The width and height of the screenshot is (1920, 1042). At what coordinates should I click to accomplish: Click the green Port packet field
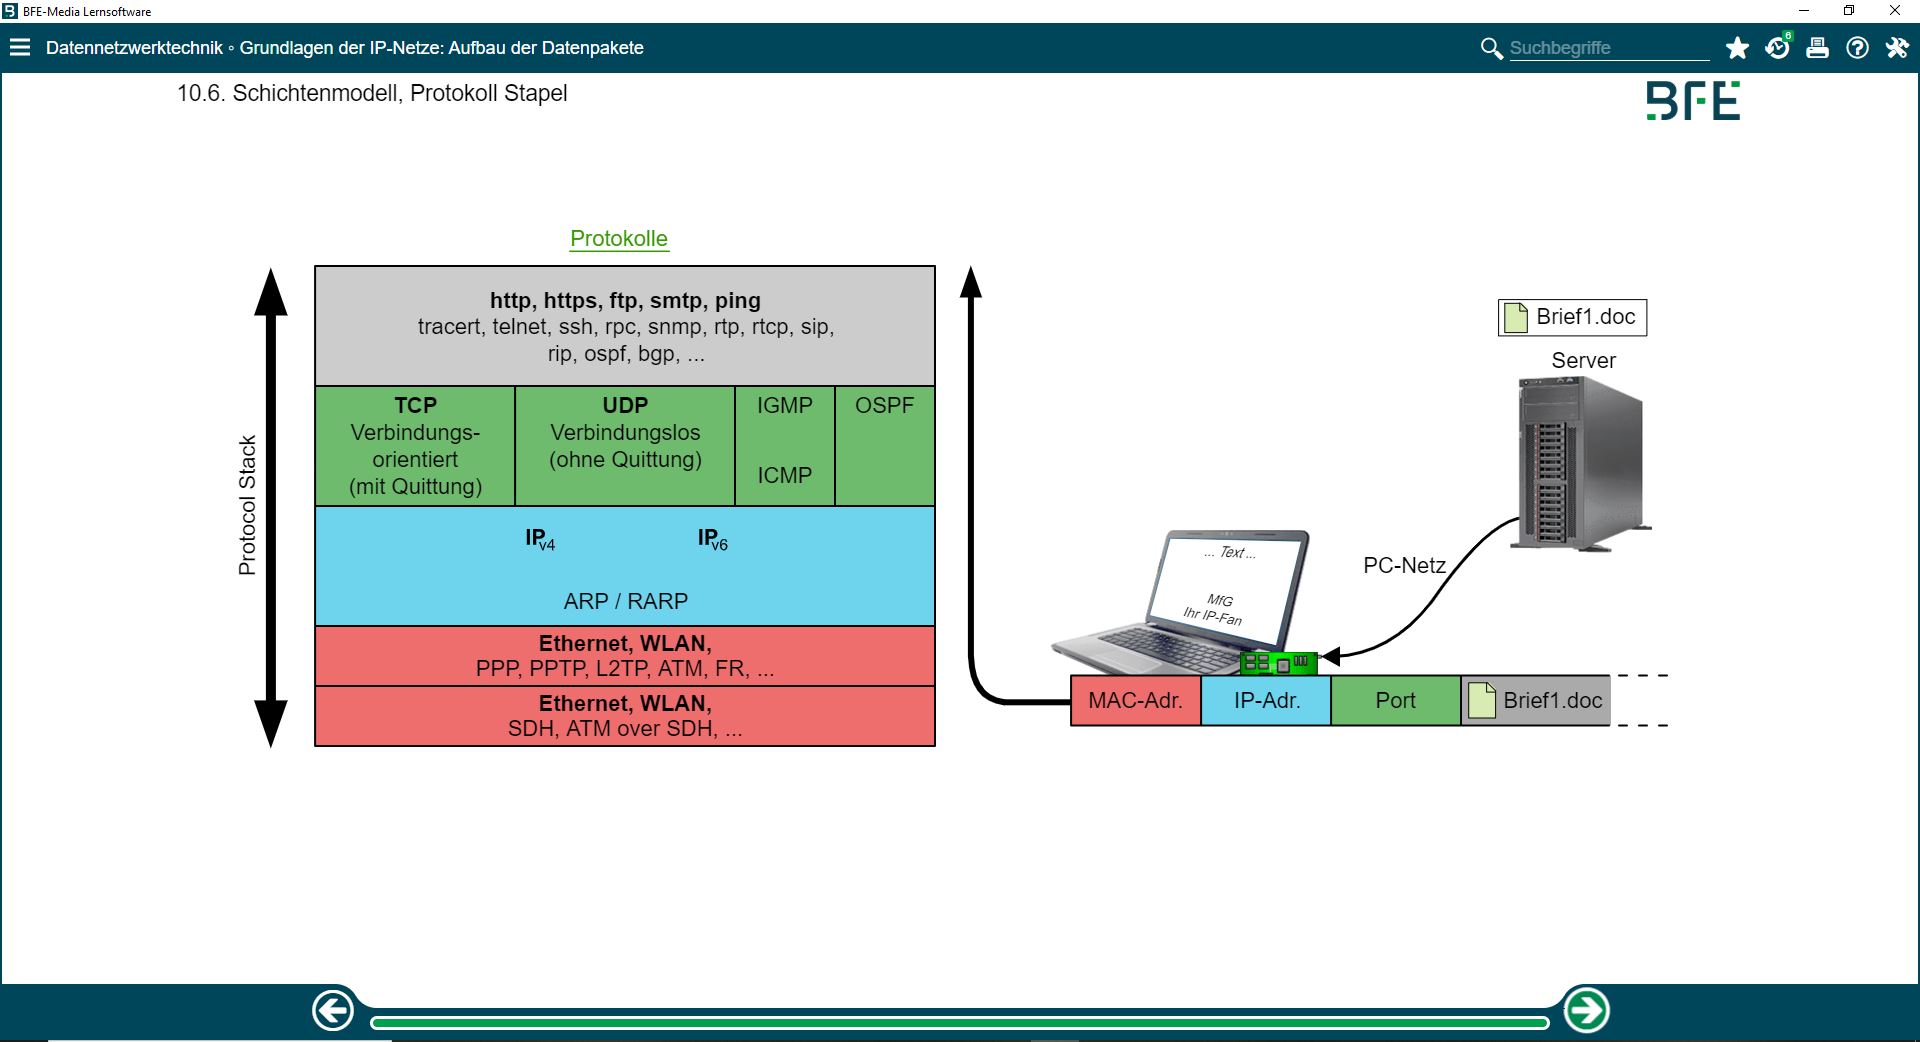click(x=1395, y=701)
